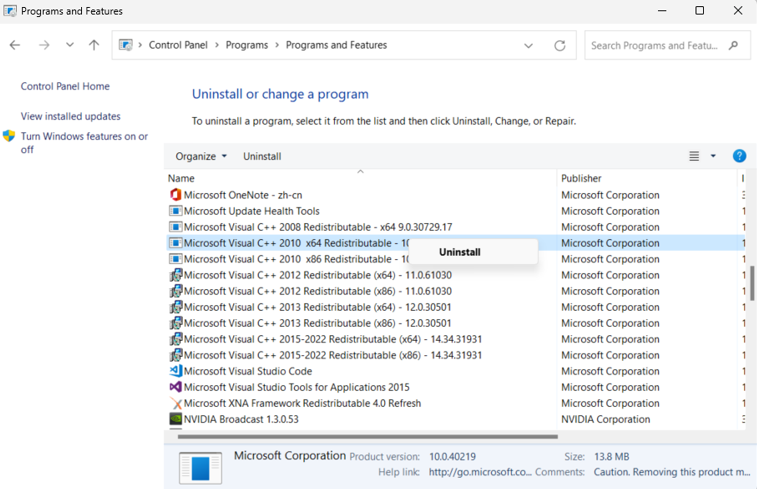Select Microsoft Visual Studio Tools for Applications 2015
The image size is (757, 489).
pyautogui.click(x=296, y=387)
